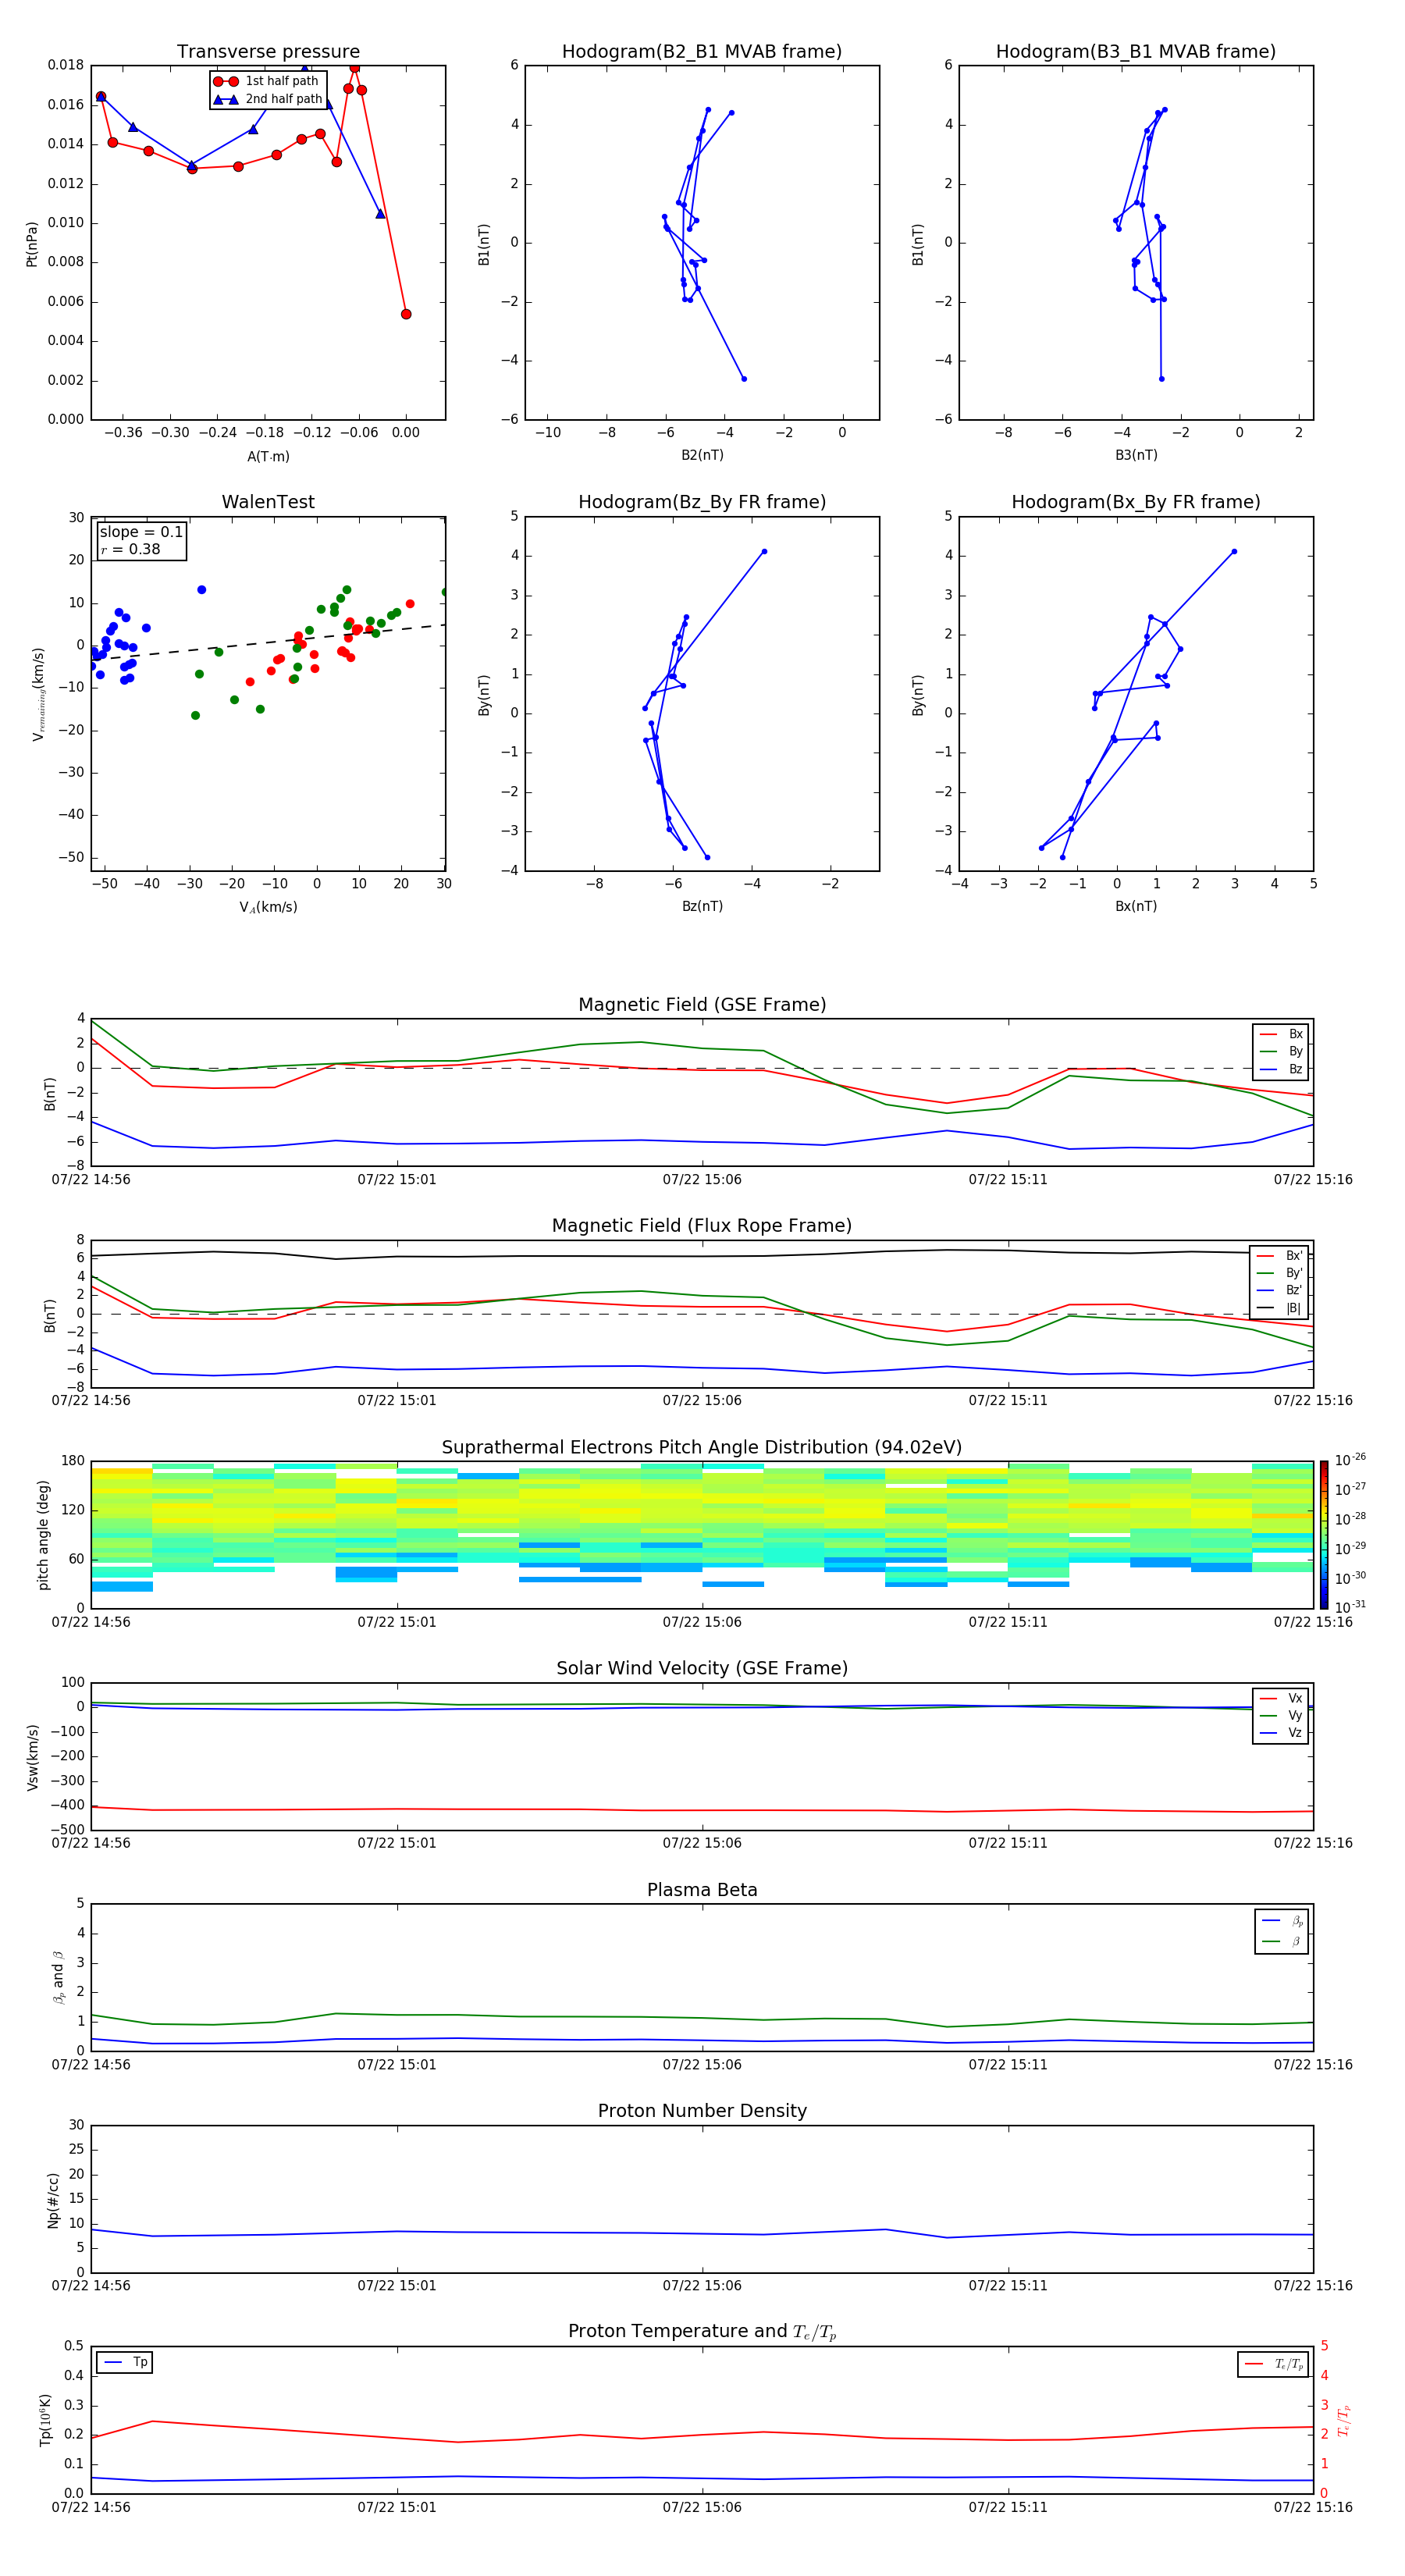Click the 'Hodogram(Bz_By FR frame)' title
Viewport: 1405px width, 2576px height.
coord(702,502)
